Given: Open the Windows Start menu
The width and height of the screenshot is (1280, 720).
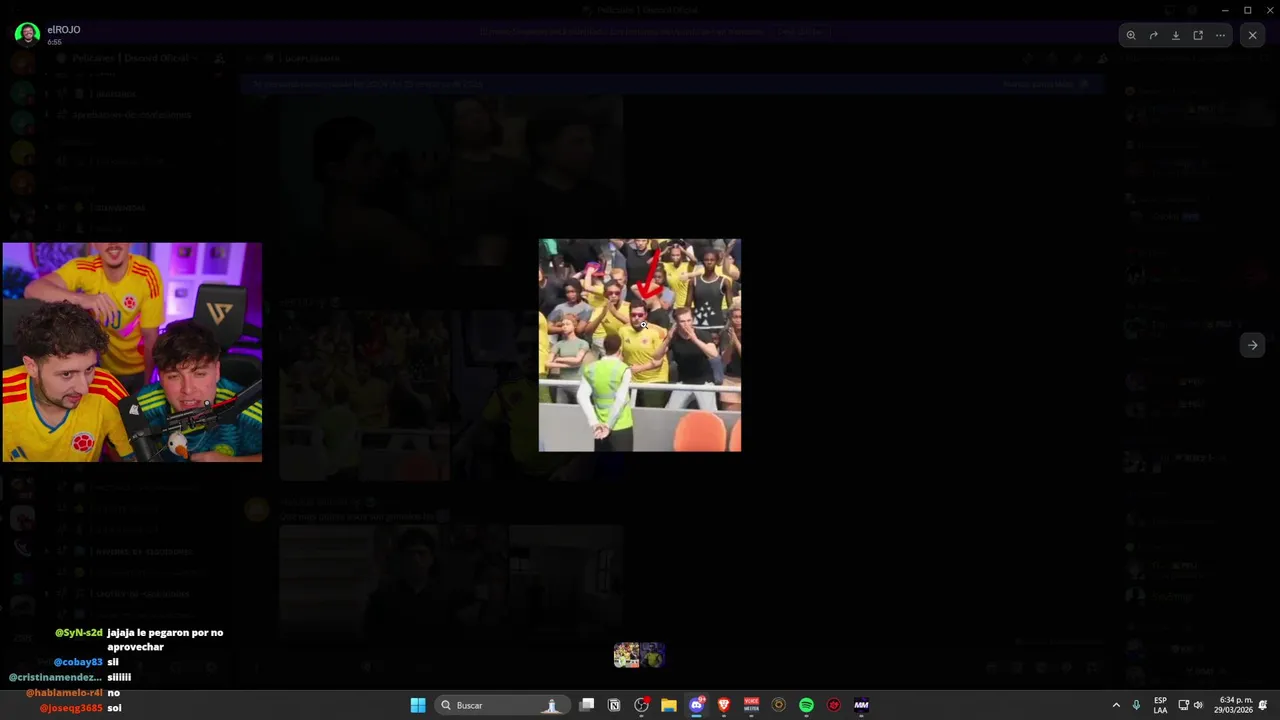Looking at the screenshot, I should coord(418,705).
